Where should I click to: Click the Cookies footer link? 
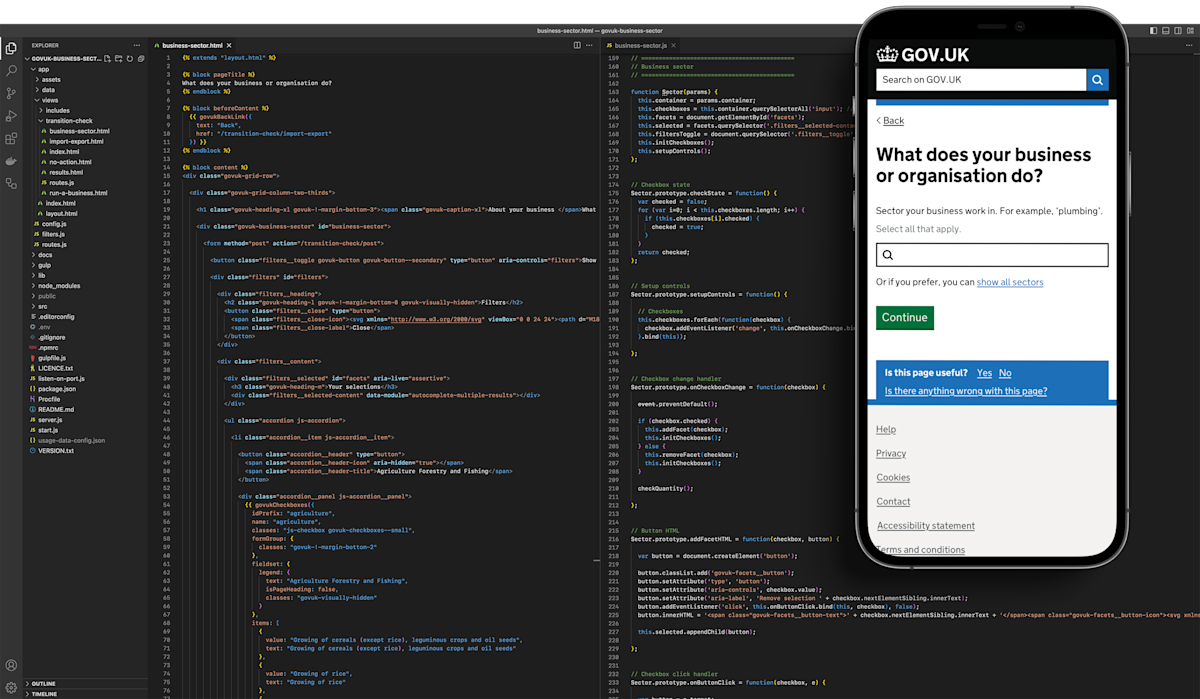point(893,477)
